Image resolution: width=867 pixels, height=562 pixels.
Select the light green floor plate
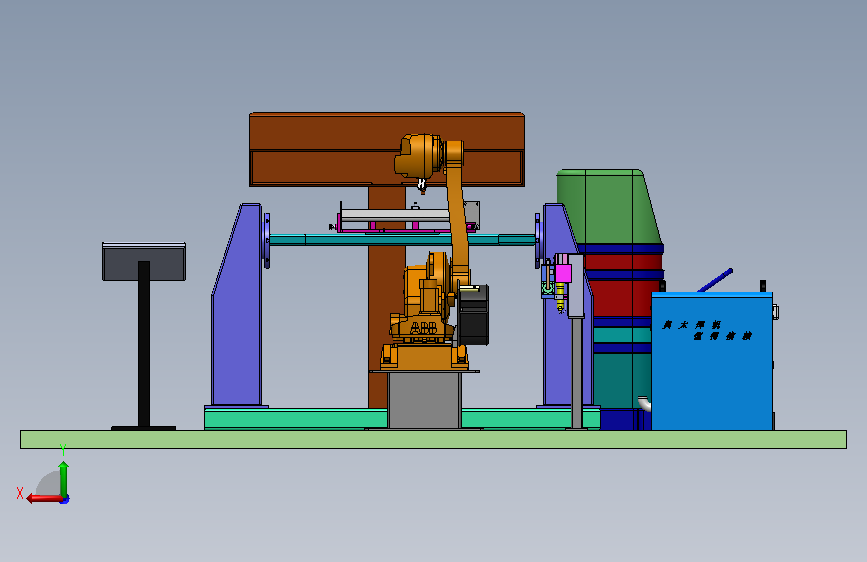(434, 439)
